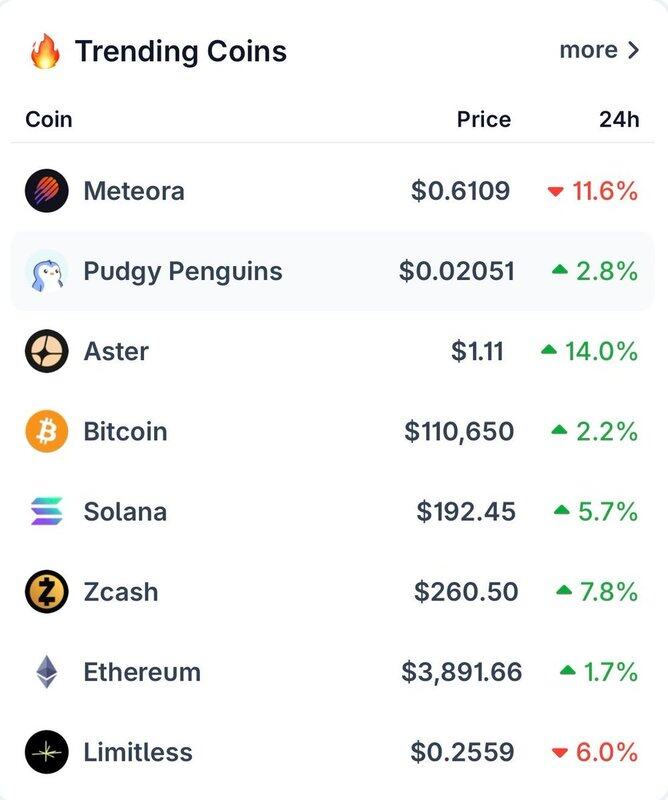Sort by the Coin column header
This screenshot has height=800, width=668.
pos(49,120)
